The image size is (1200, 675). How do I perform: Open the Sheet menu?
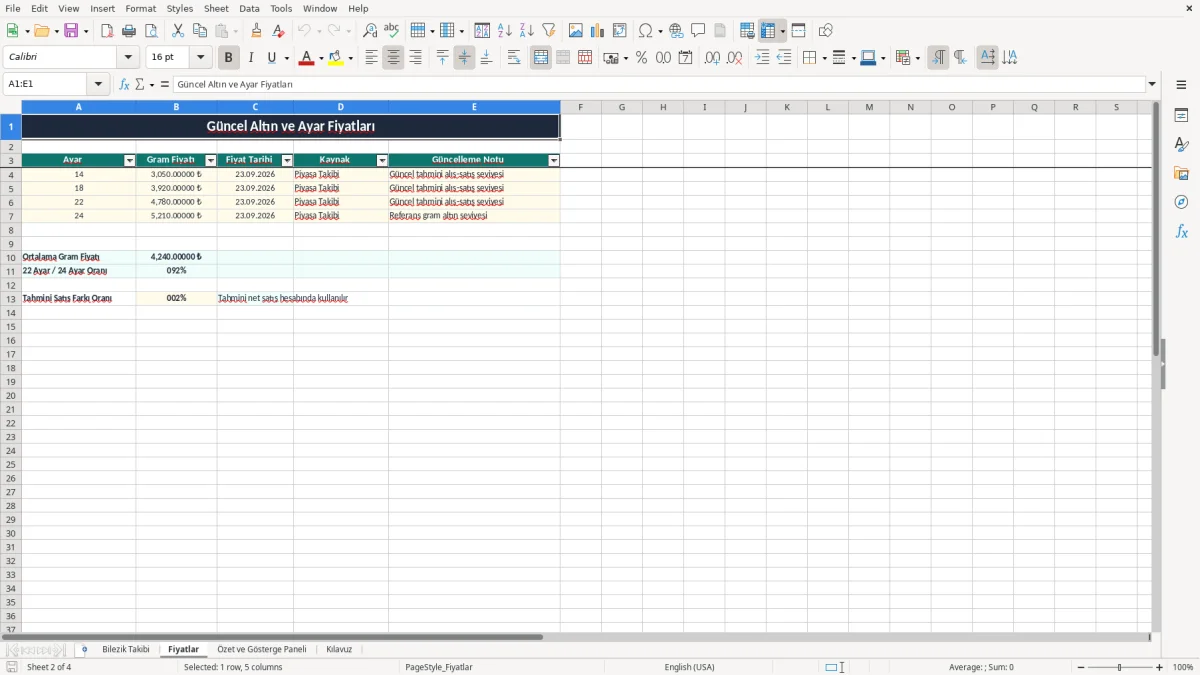click(x=216, y=8)
